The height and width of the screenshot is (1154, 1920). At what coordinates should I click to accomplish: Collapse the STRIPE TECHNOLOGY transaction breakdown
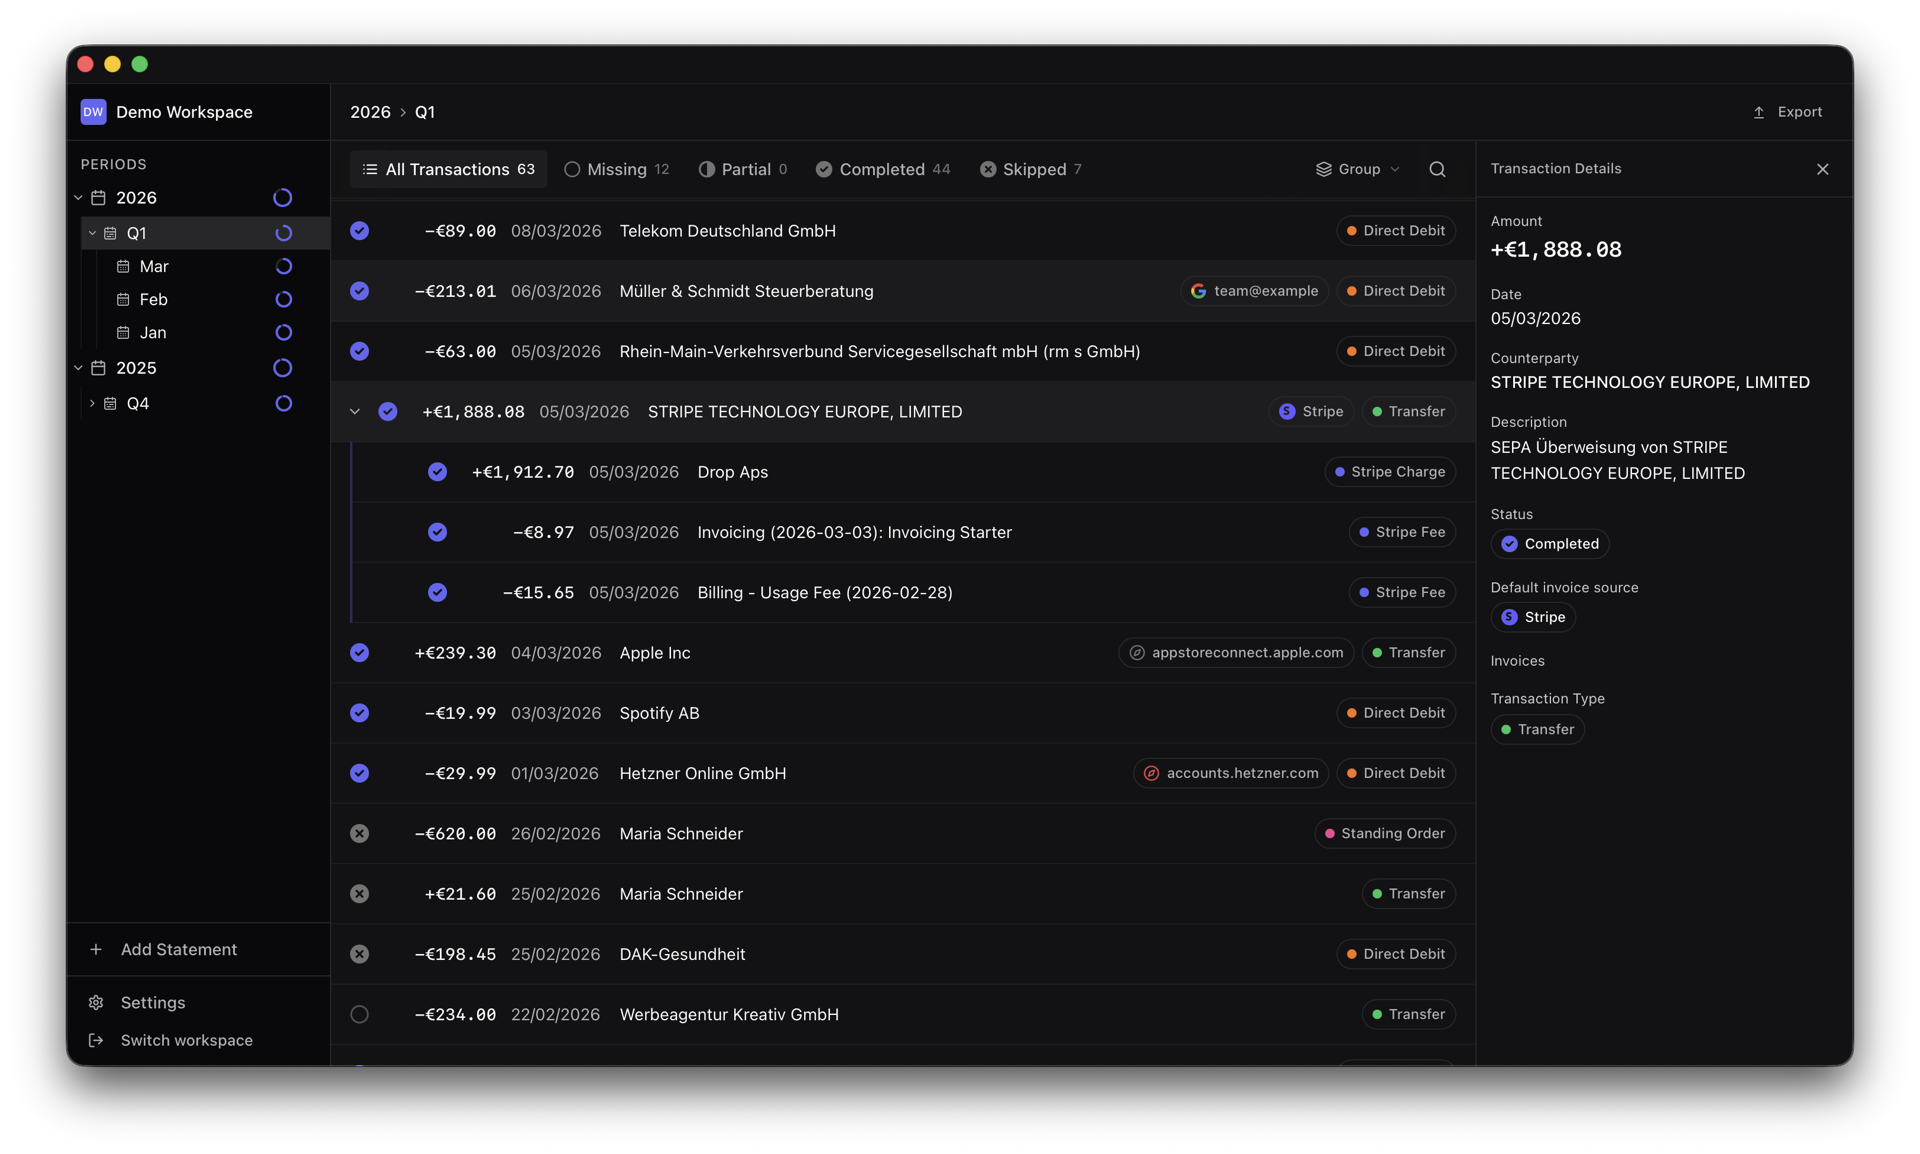[355, 412]
